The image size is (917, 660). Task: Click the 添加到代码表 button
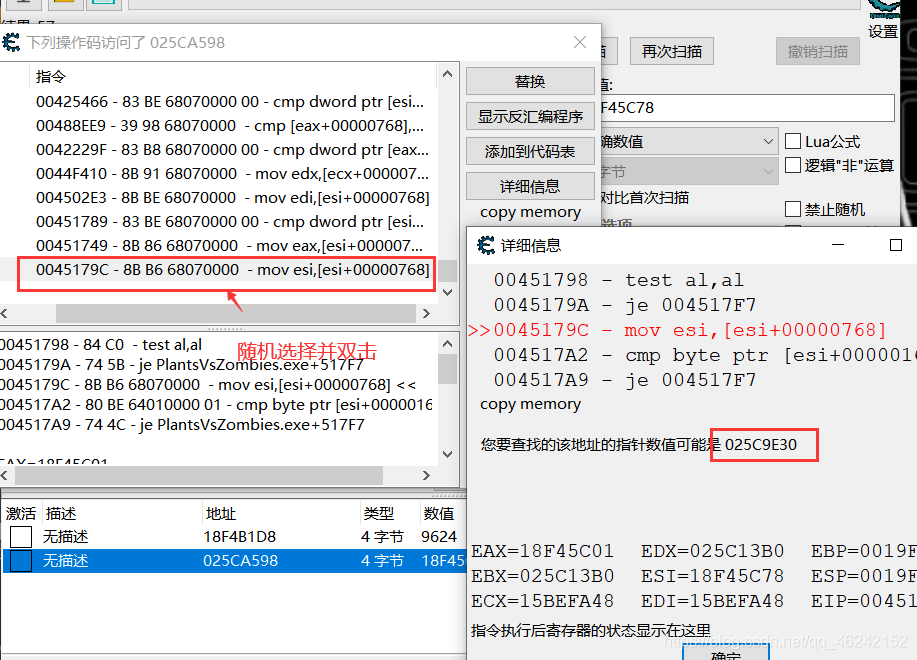(530, 151)
